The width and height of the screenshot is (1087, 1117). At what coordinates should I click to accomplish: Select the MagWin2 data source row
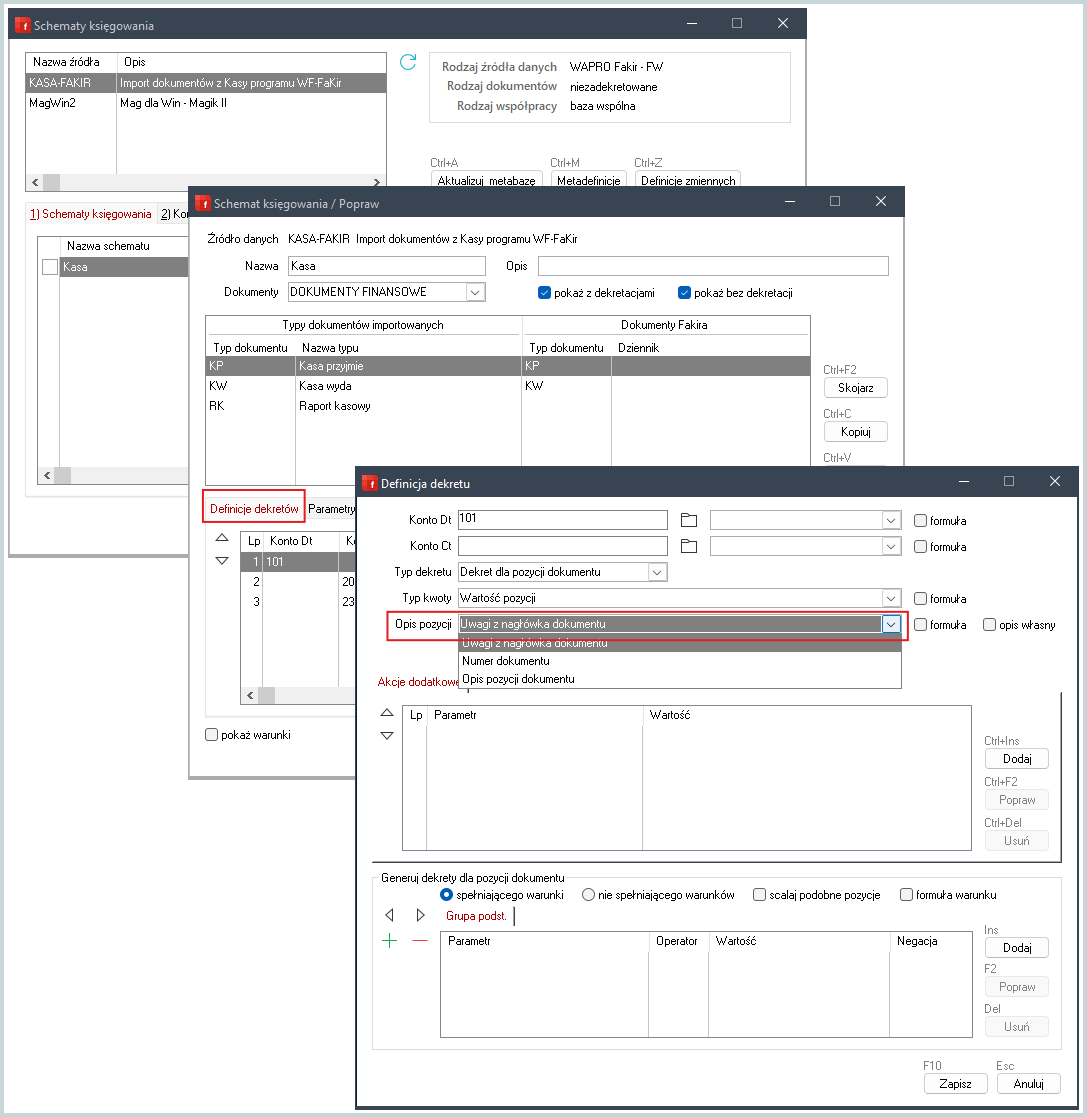coord(206,103)
